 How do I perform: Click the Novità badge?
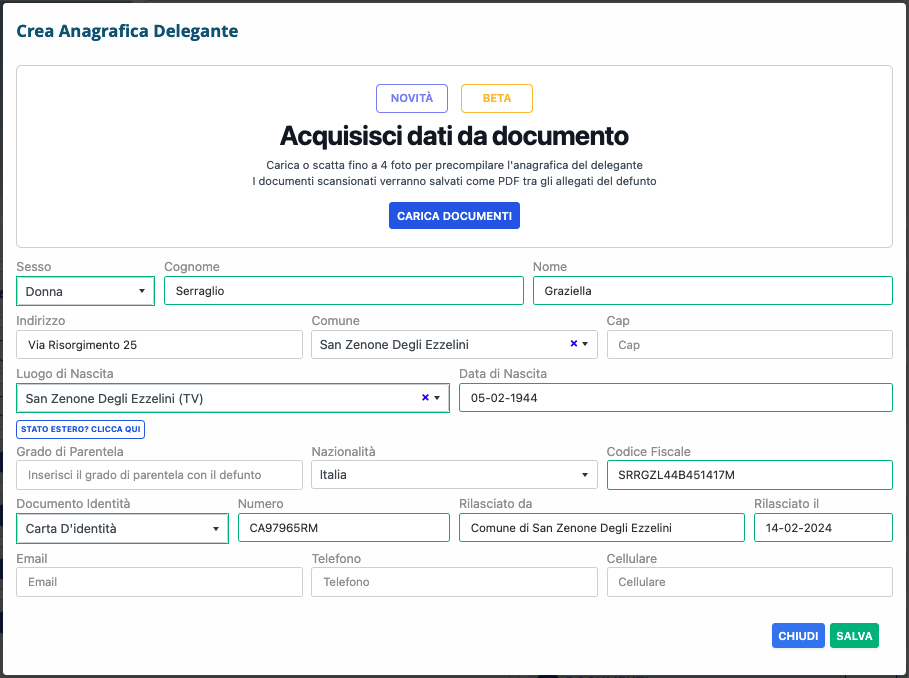click(x=412, y=98)
